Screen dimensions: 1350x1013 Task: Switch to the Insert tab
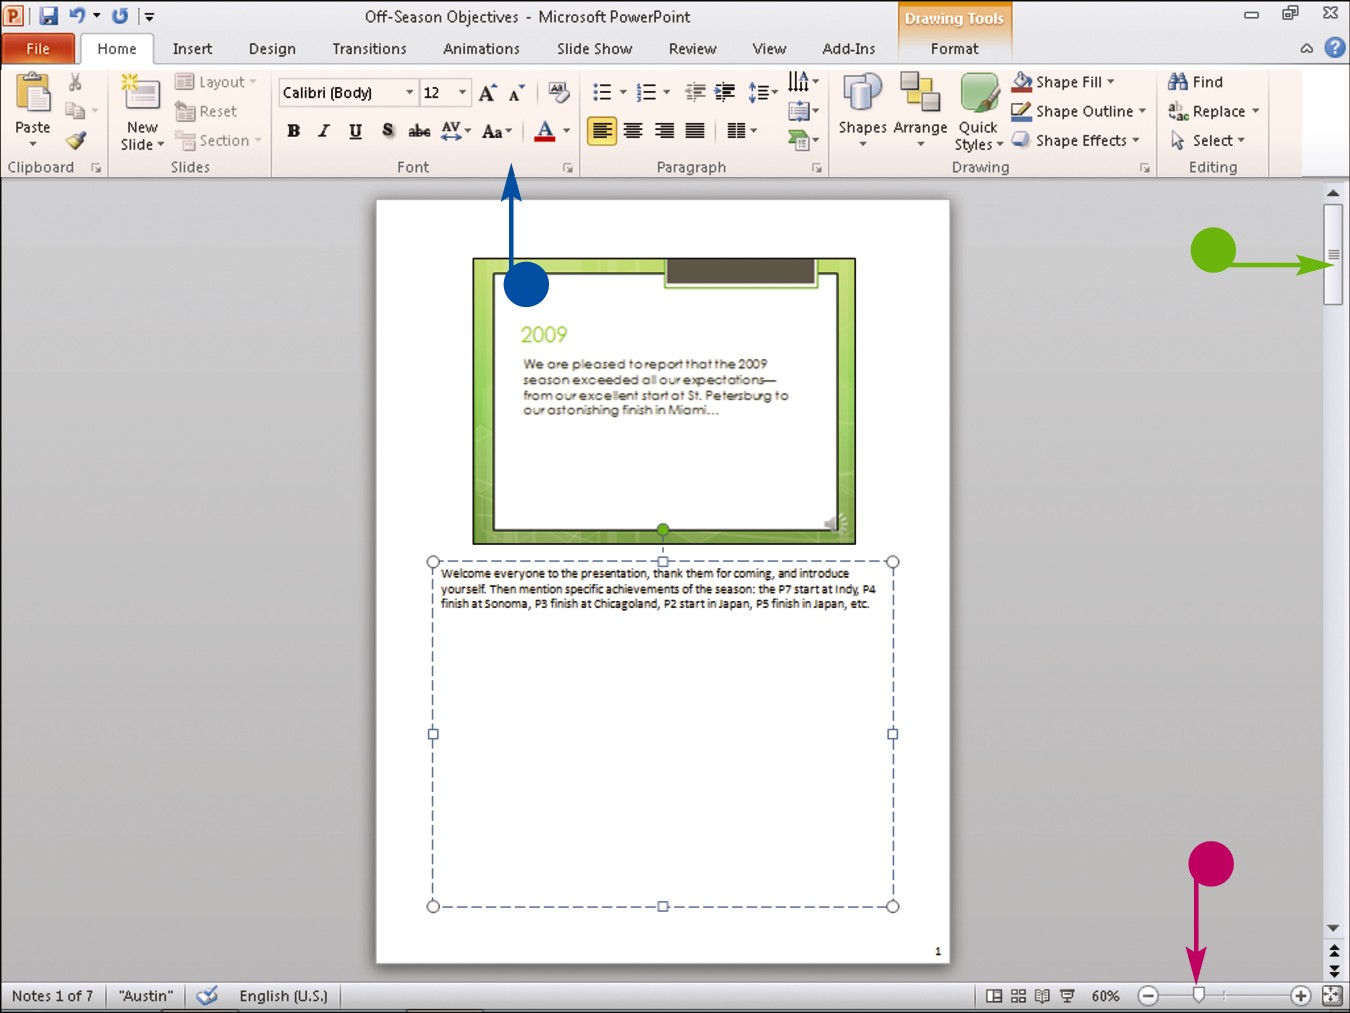(192, 48)
